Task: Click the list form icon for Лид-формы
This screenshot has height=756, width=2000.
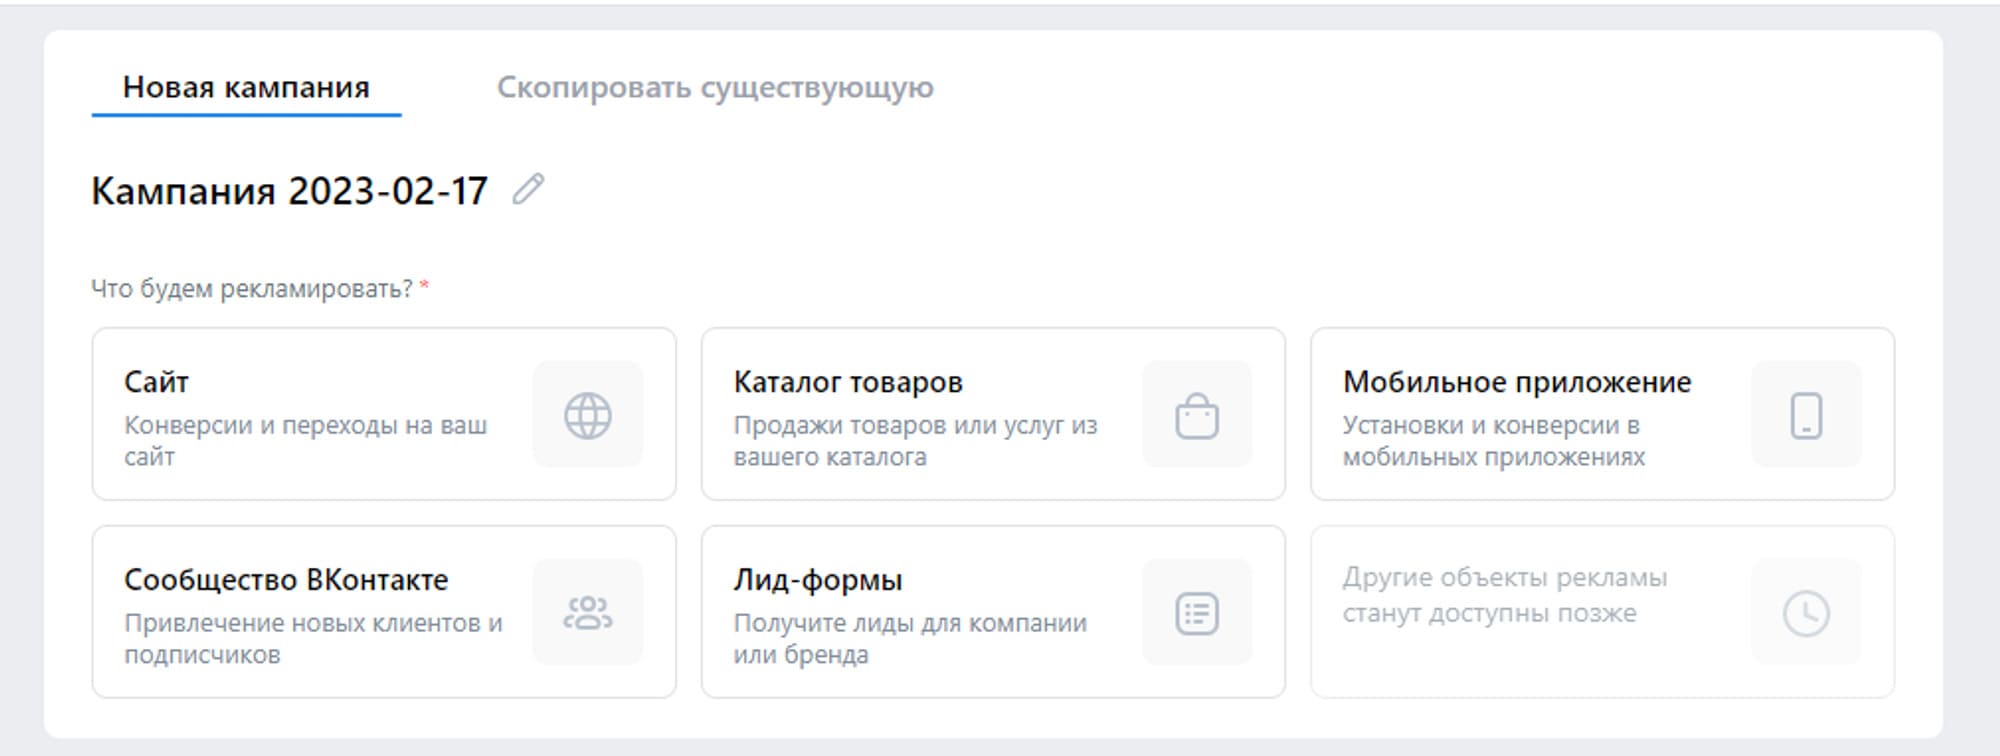Action: 1196,613
